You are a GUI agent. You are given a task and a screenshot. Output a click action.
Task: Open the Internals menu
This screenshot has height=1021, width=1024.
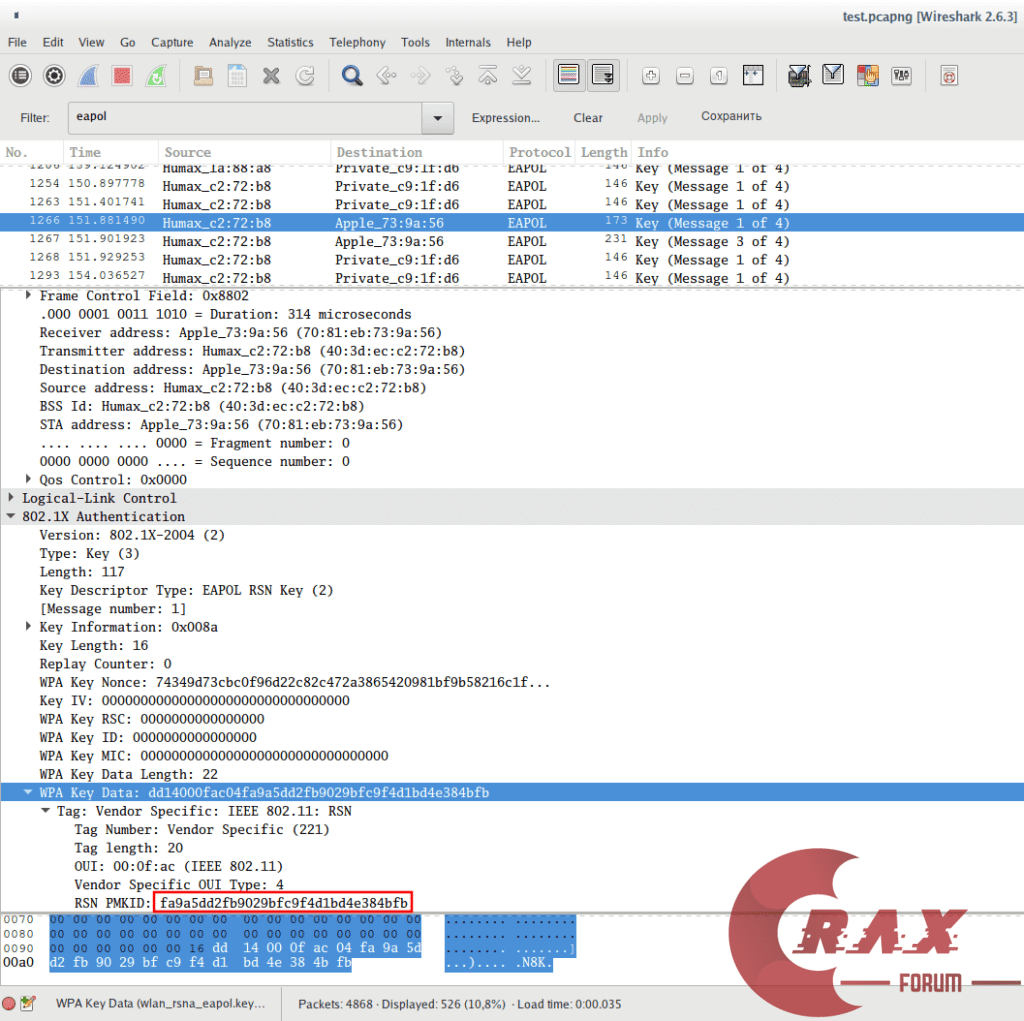click(x=468, y=42)
